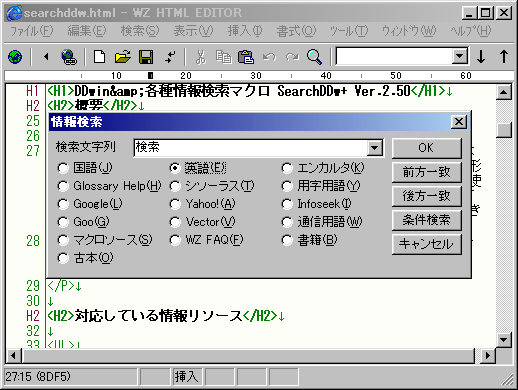Viewport: 518px width, 390px height.
Task: Click the horizontal scrollbar right arrow
Action: (488, 356)
